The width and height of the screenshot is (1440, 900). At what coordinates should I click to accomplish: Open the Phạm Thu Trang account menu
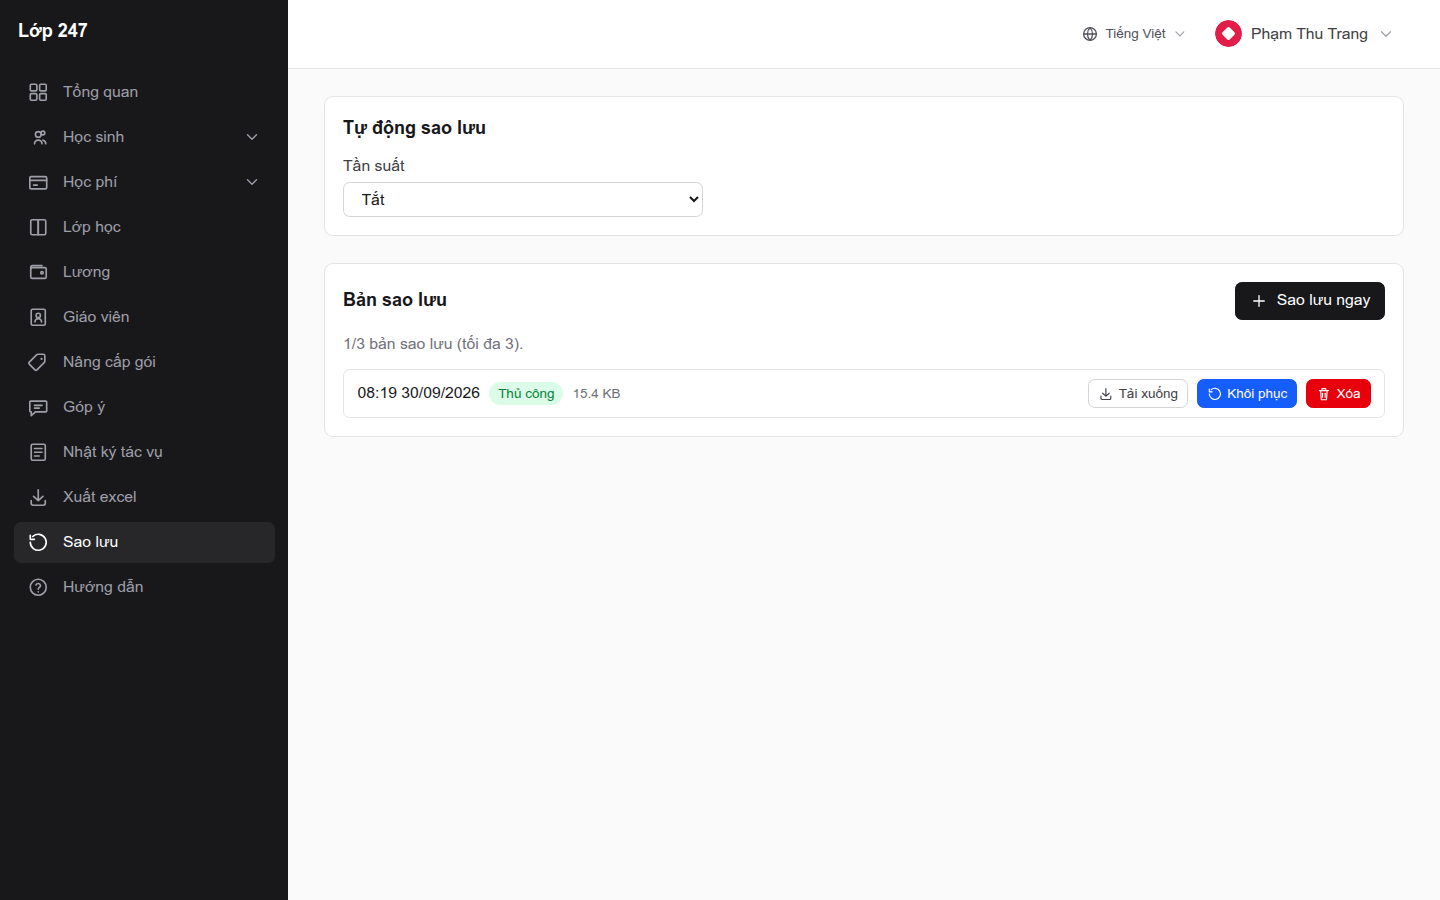1303,34
